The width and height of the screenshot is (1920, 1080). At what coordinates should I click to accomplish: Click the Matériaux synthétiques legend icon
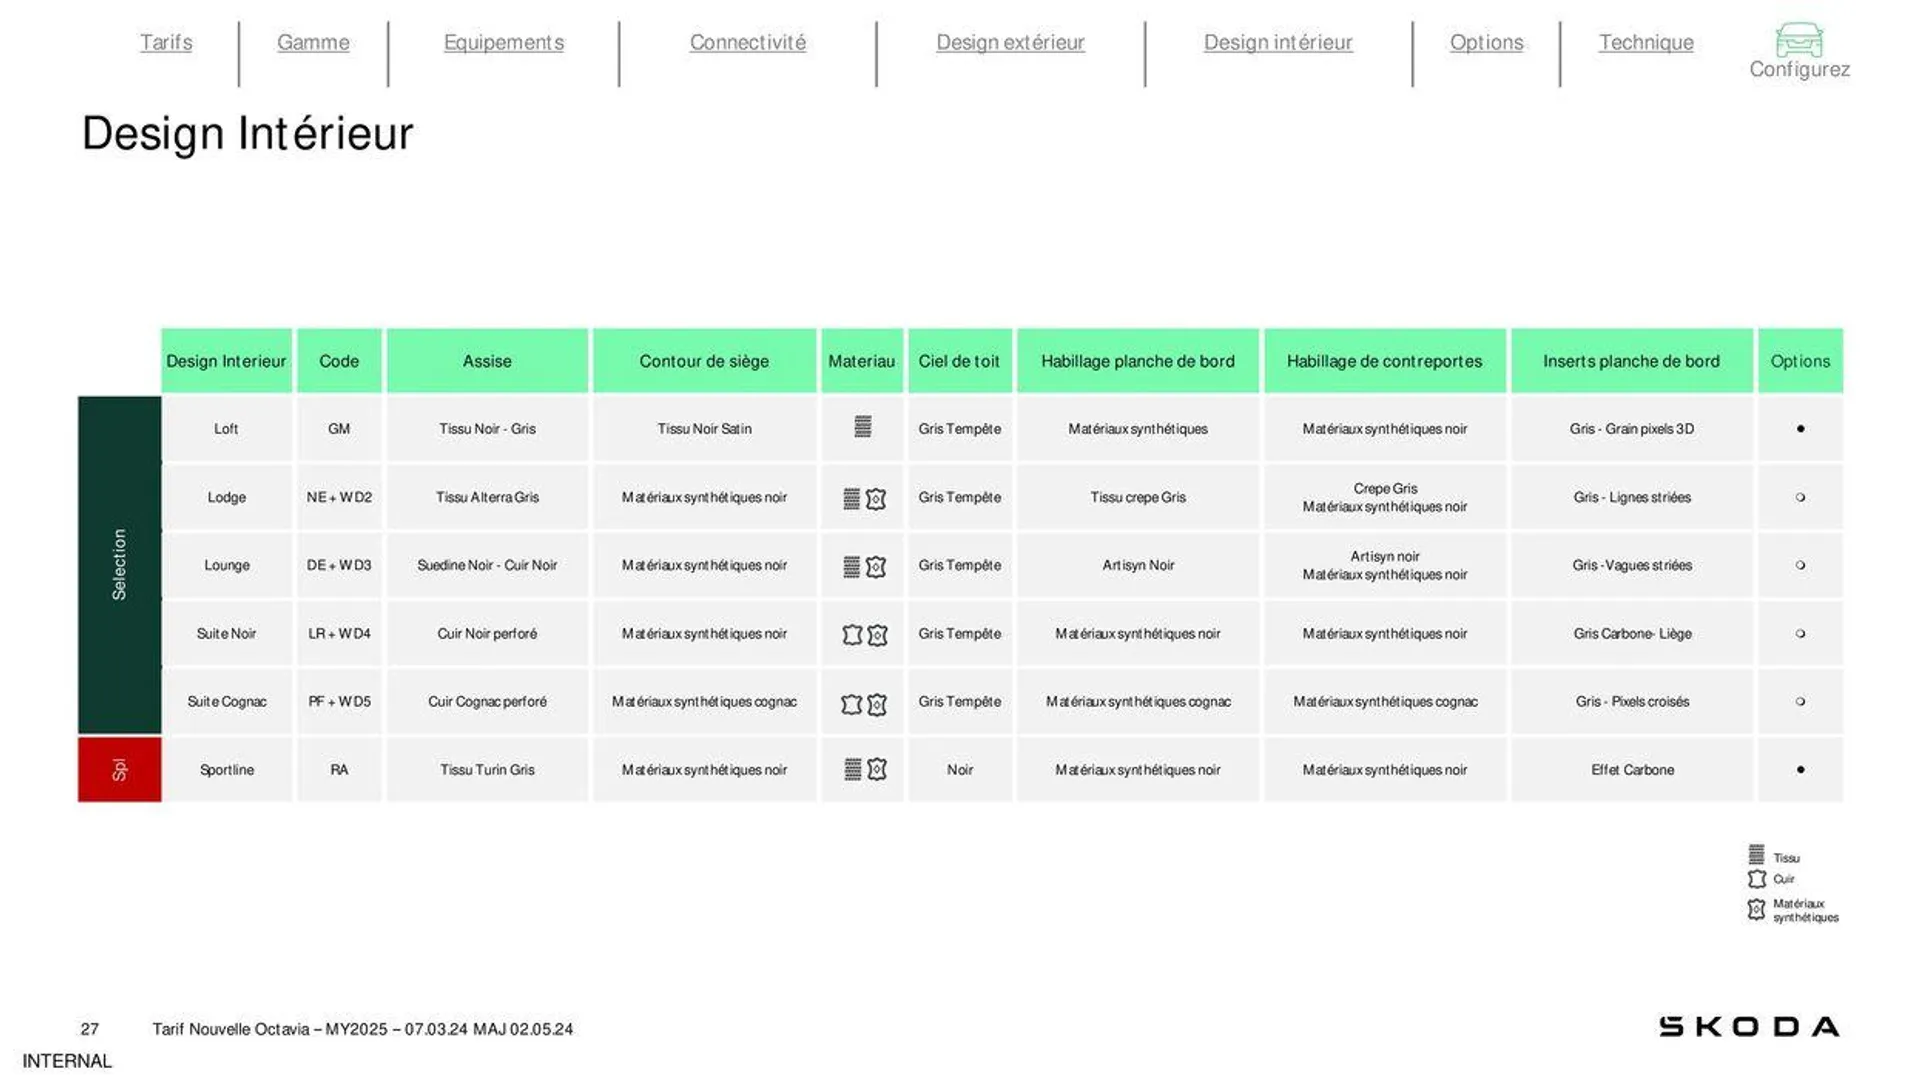1756,909
